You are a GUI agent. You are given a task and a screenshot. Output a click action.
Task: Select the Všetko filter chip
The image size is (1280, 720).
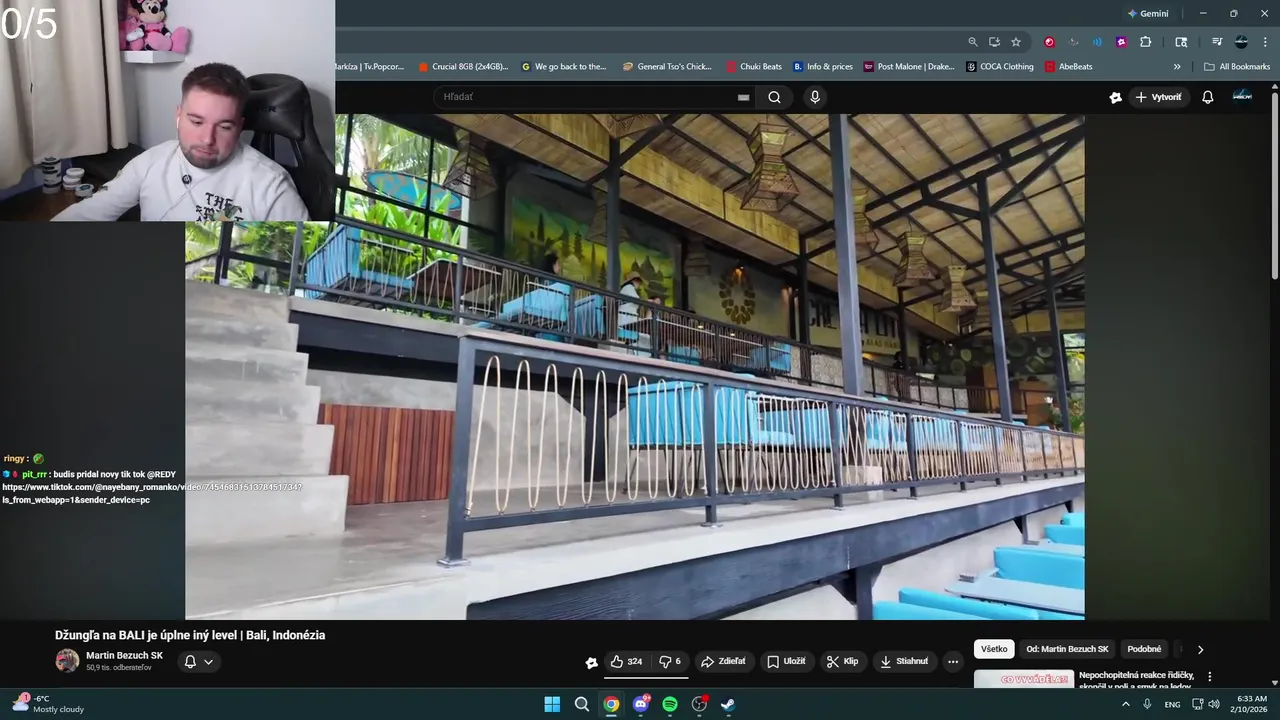coord(994,649)
